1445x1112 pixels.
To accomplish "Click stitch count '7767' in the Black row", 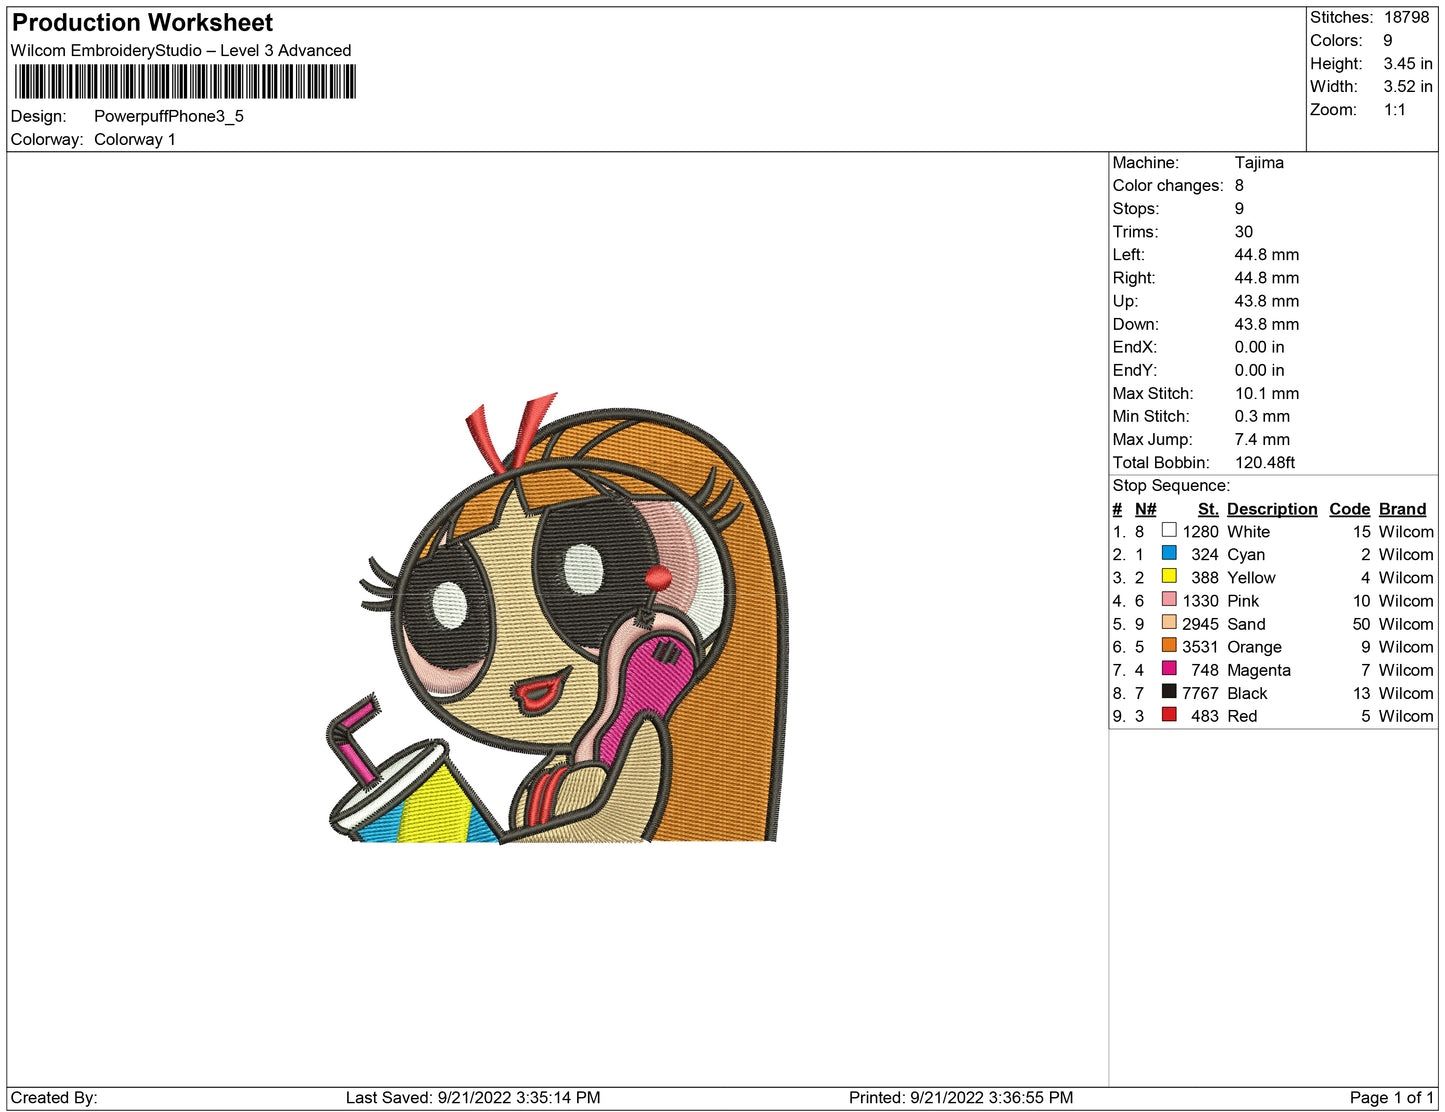I will [x=1200, y=693].
